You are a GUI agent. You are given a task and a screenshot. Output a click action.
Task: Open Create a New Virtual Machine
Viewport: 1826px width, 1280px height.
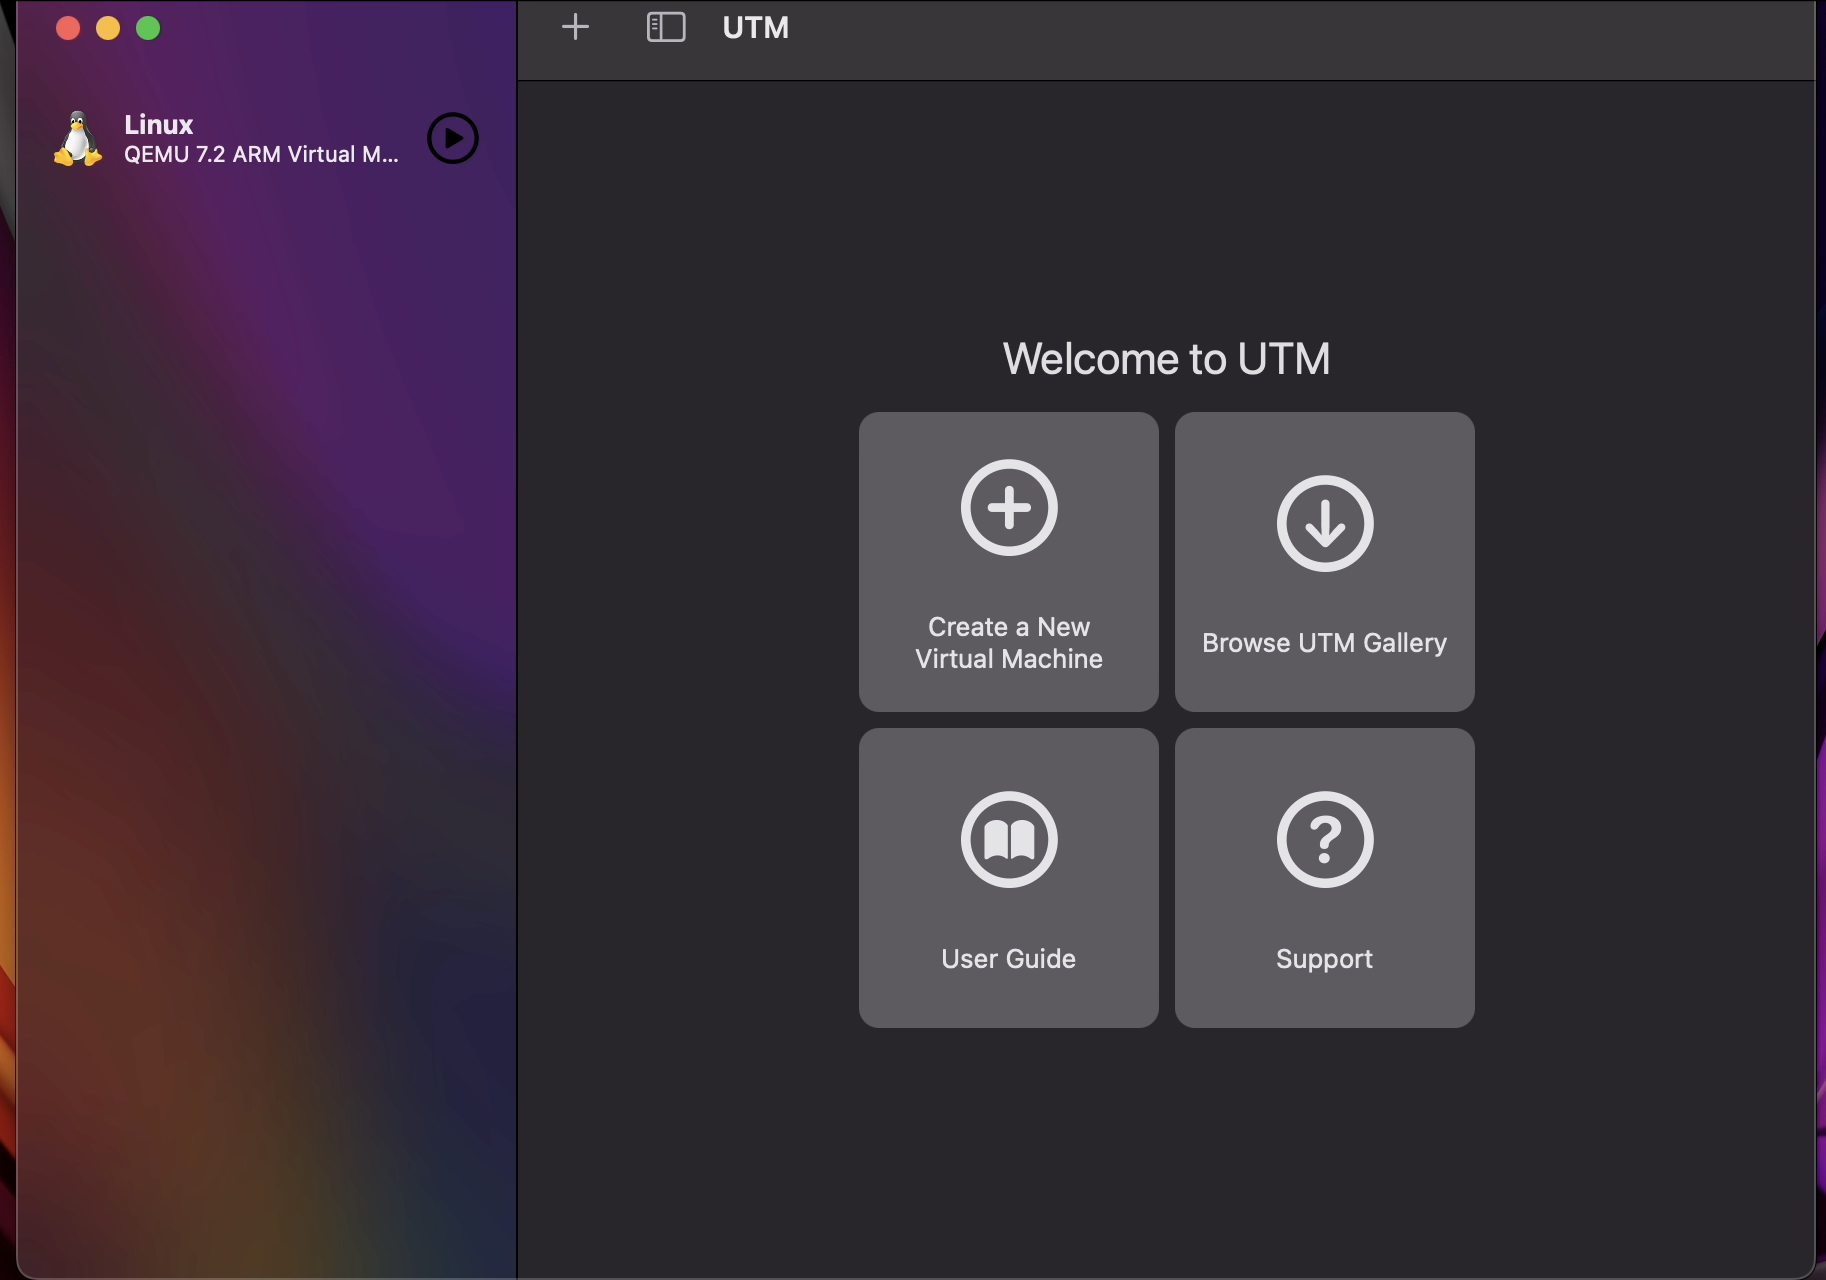click(1009, 562)
